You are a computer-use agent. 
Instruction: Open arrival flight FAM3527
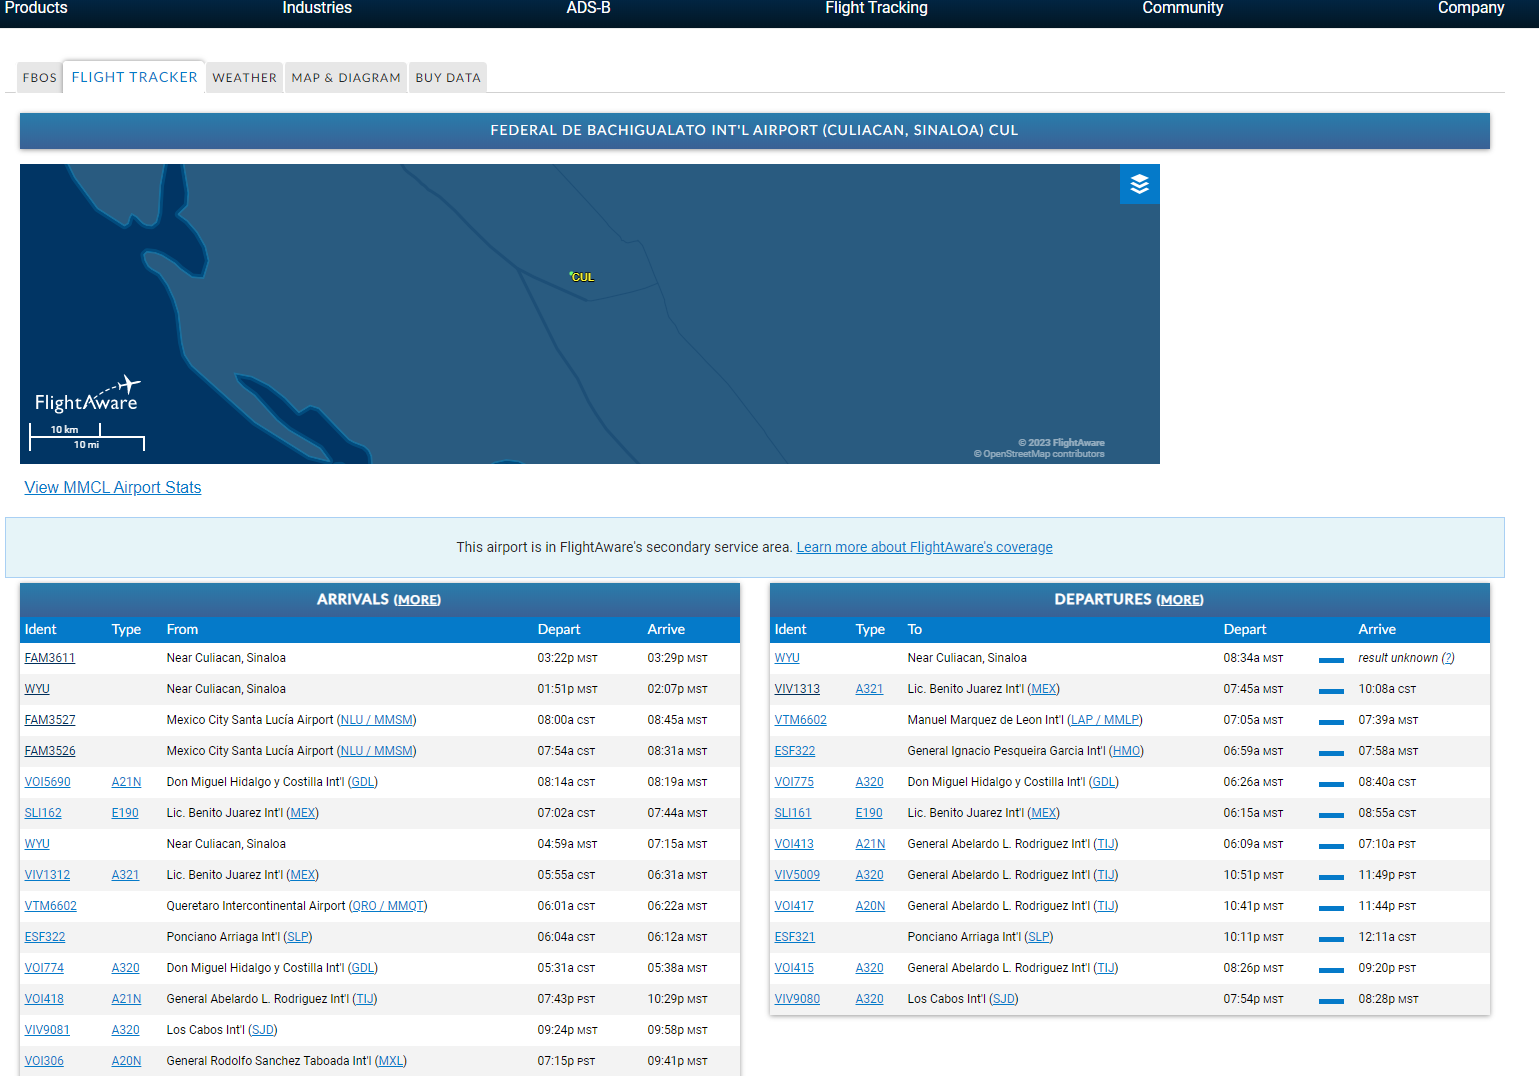coord(50,720)
